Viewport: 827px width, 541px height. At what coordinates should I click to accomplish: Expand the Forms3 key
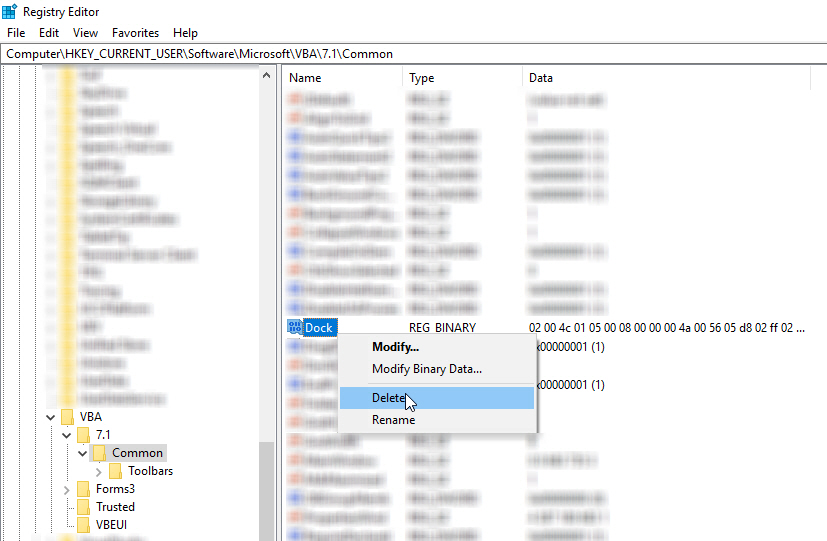point(66,489)
